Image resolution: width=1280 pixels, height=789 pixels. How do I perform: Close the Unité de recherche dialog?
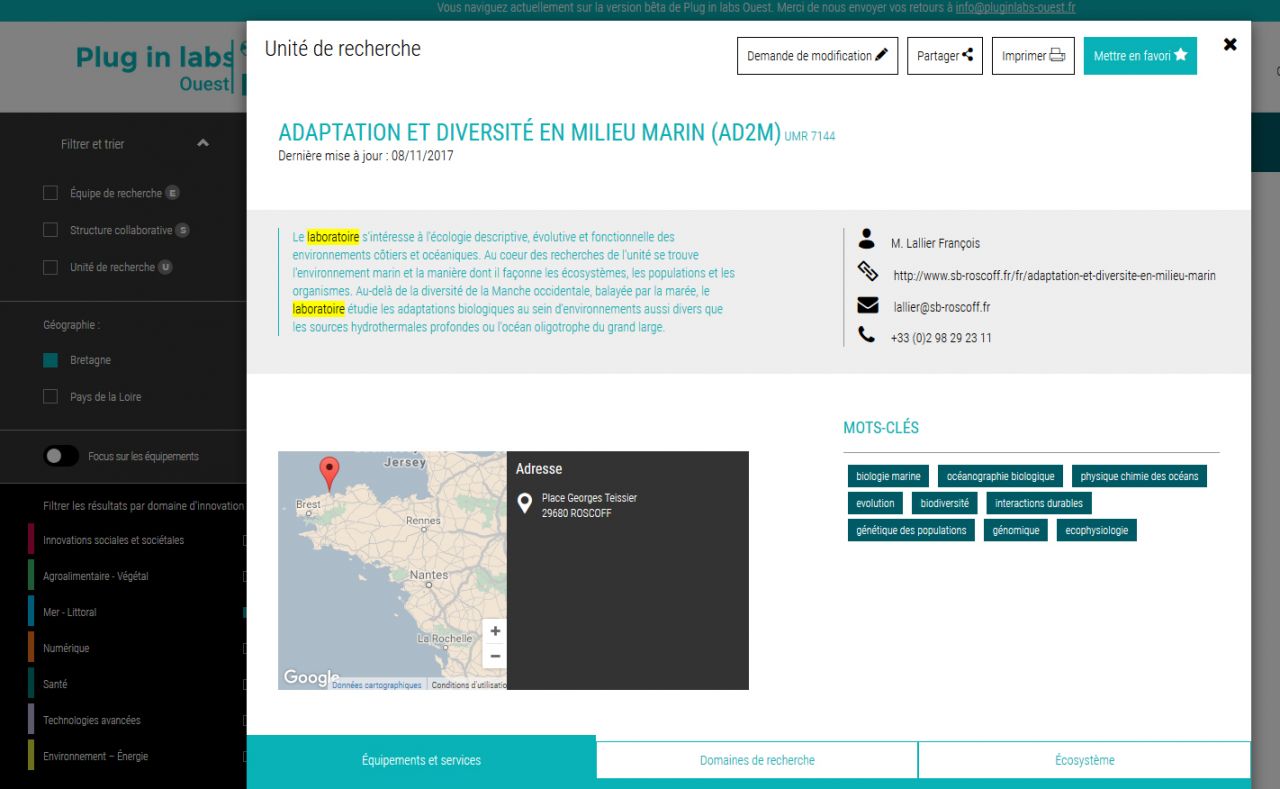click(1230, 45)
